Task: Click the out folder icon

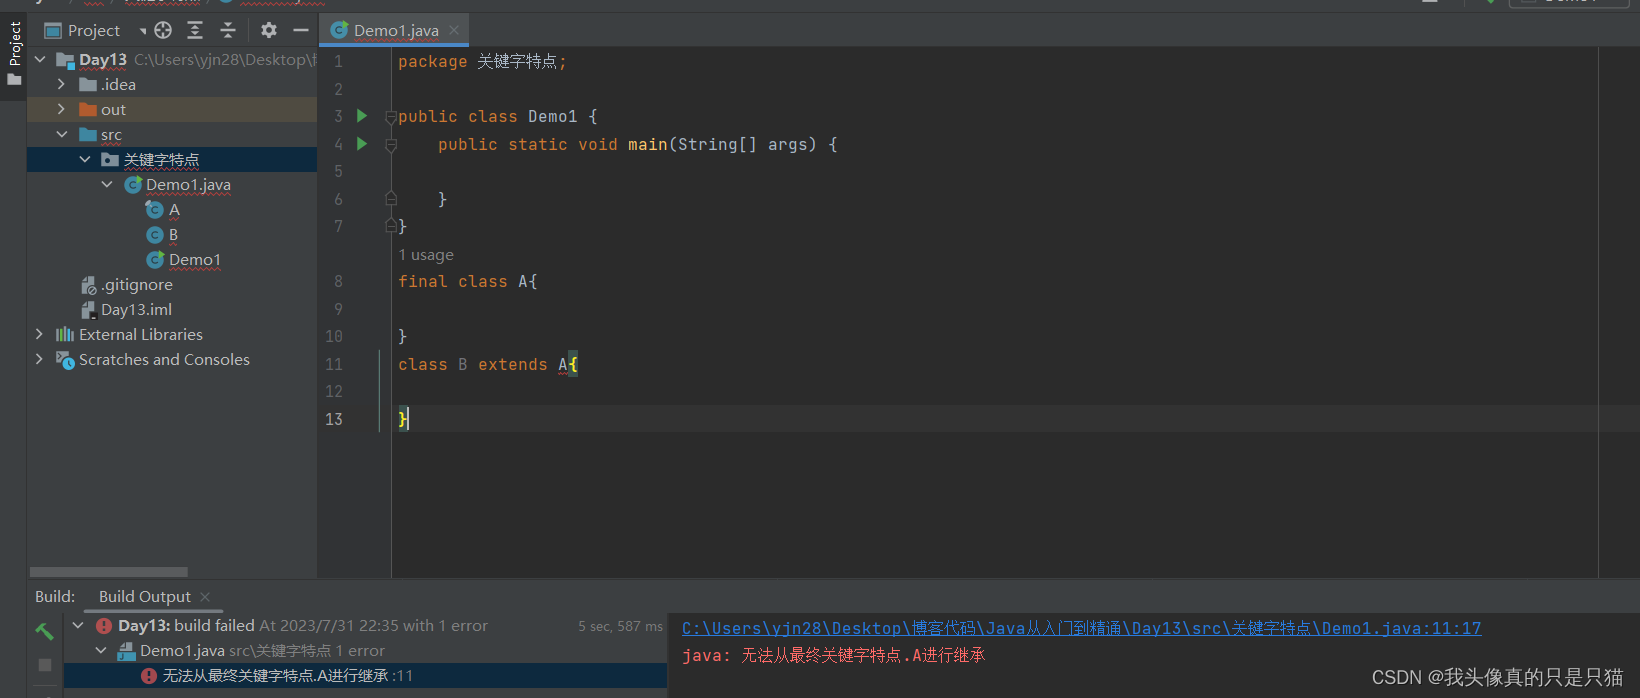Action: [x=88, y=109]
